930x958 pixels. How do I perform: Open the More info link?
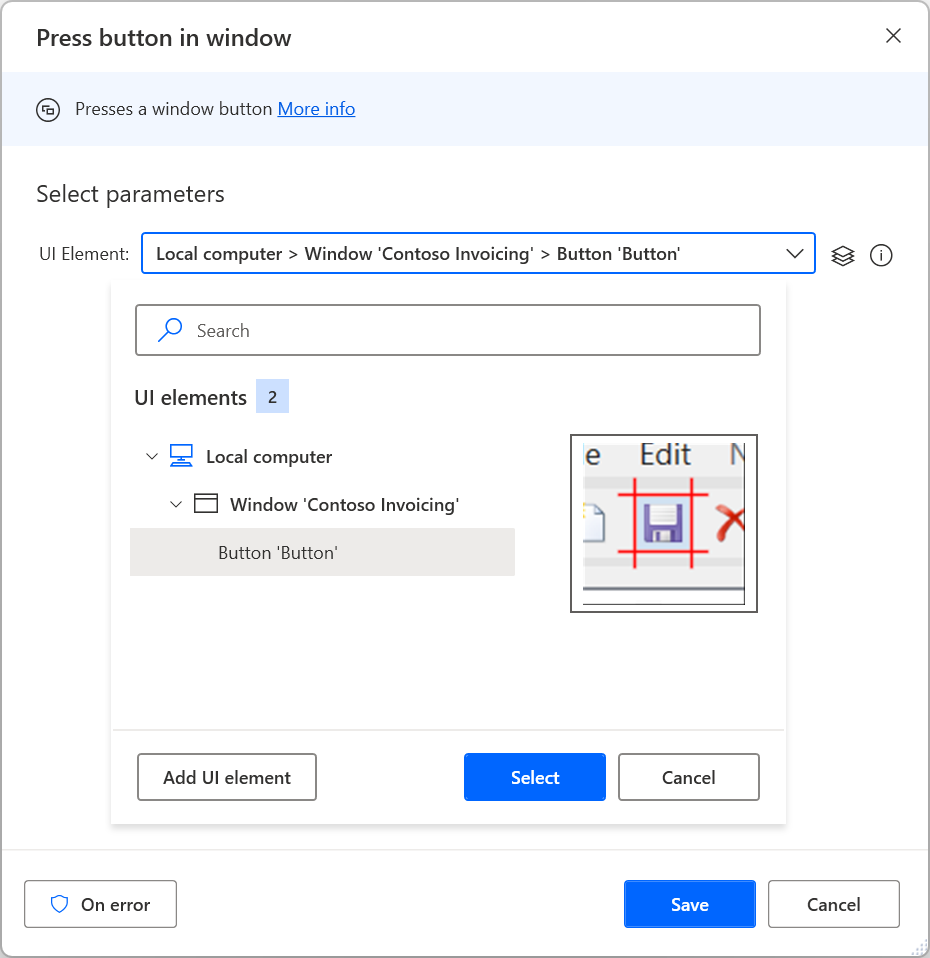pos(316,109)
